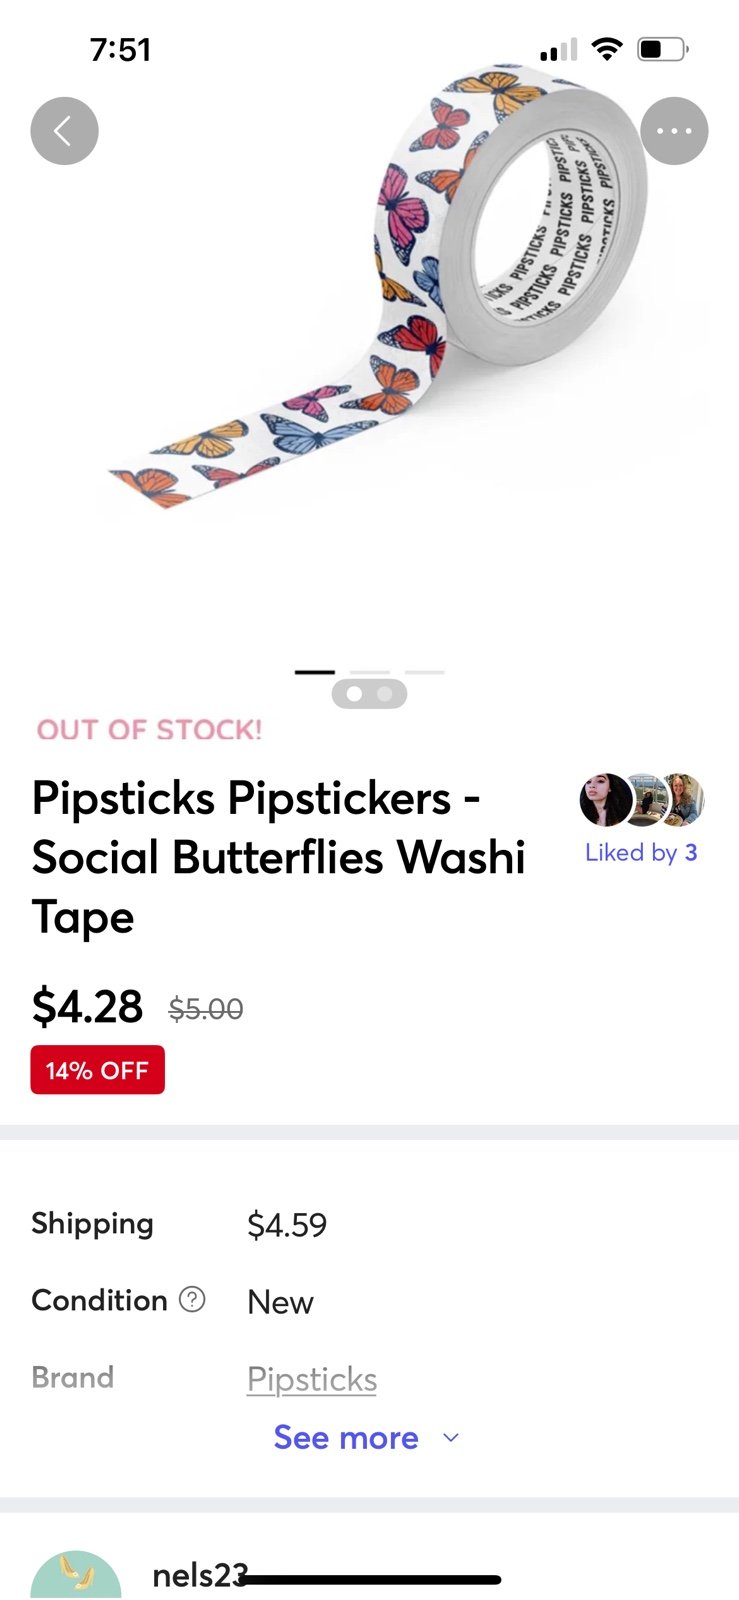The width and height of the screenshot is (739, 1600).
Task: Tap the third liker's profile avatar
Action: (x=684, y=800)
